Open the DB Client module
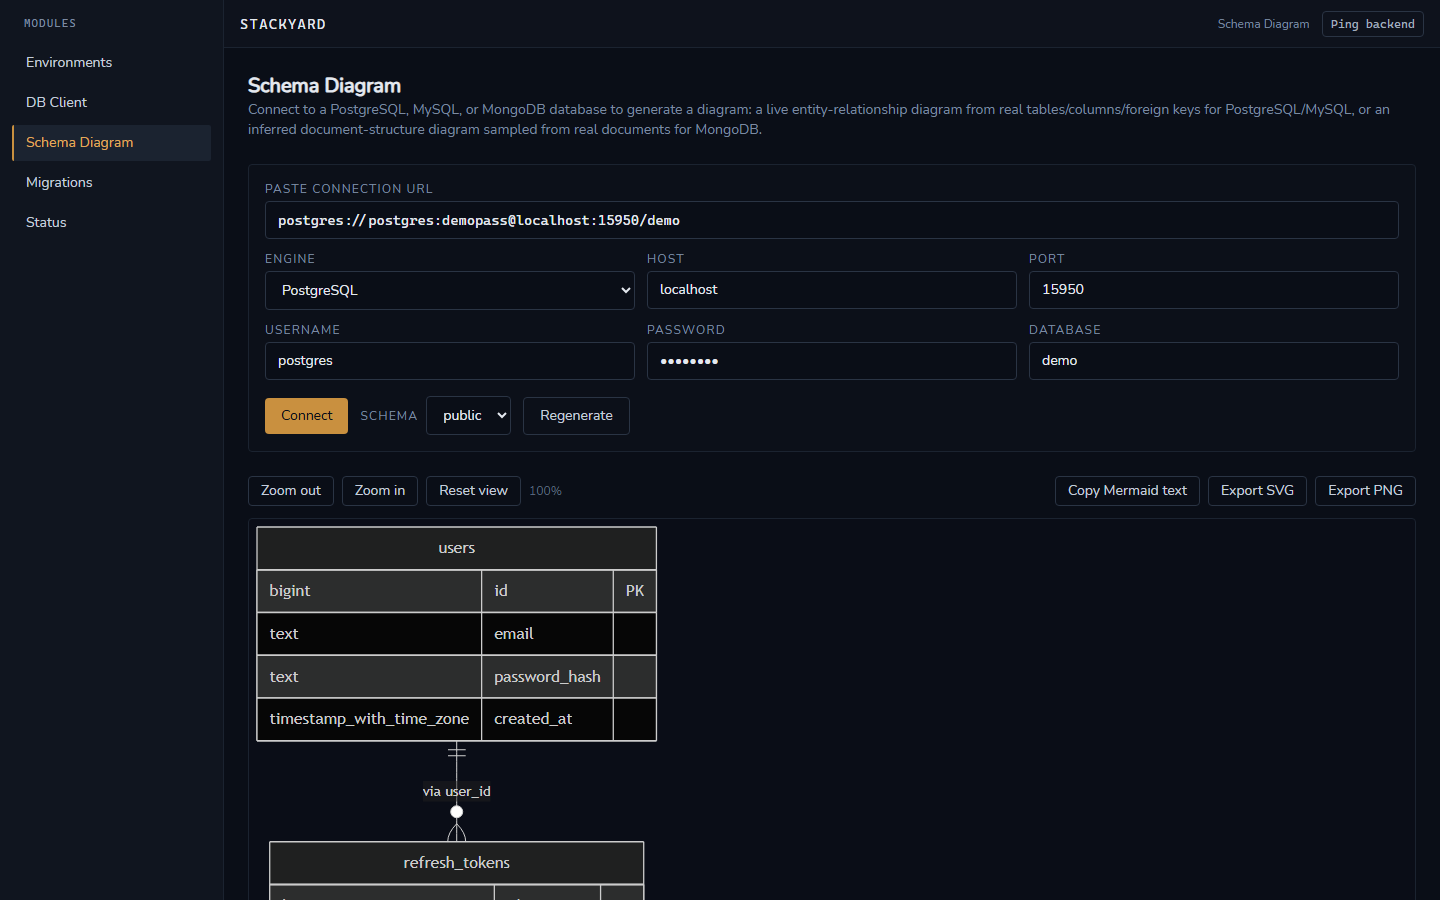Screen dimensions: 1440x900 pyautogui.click(x=111, y=102)
